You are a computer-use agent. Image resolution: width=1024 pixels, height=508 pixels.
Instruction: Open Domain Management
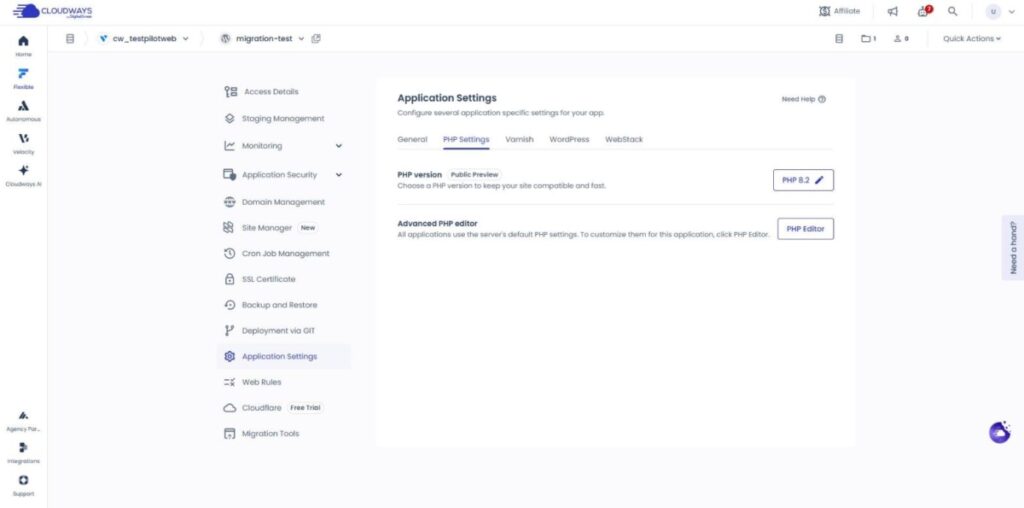point(283,202)
